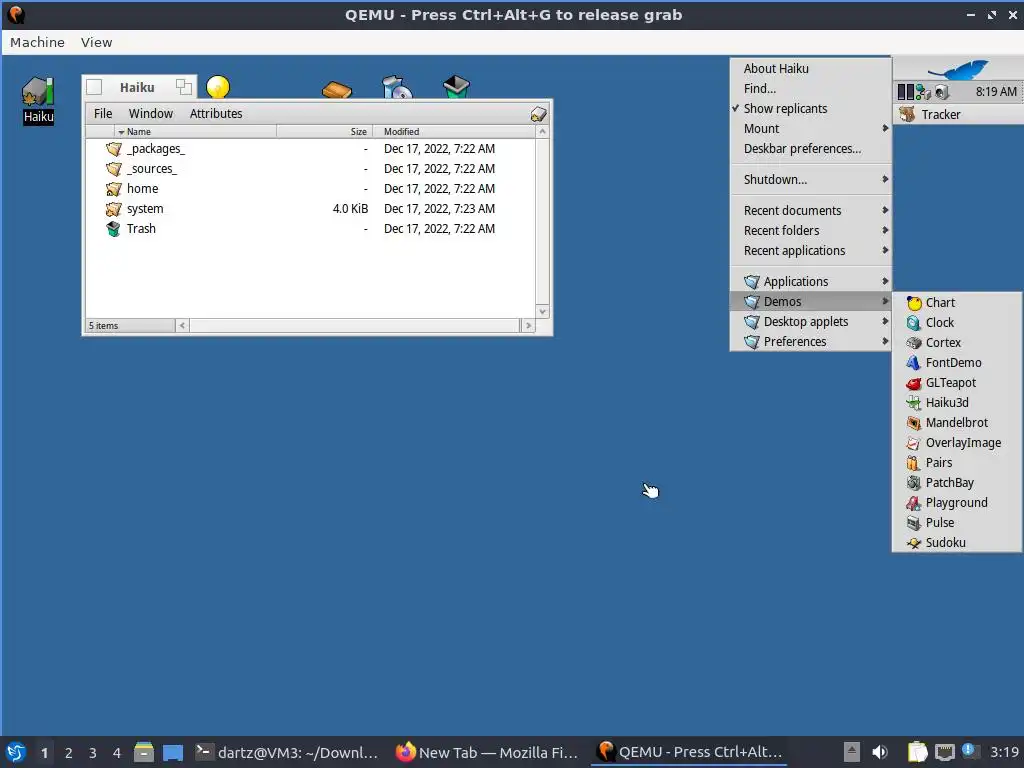The image size is (1024, 768).
Task: Launch the Mandelbrot demo
Action: [957, 423]
